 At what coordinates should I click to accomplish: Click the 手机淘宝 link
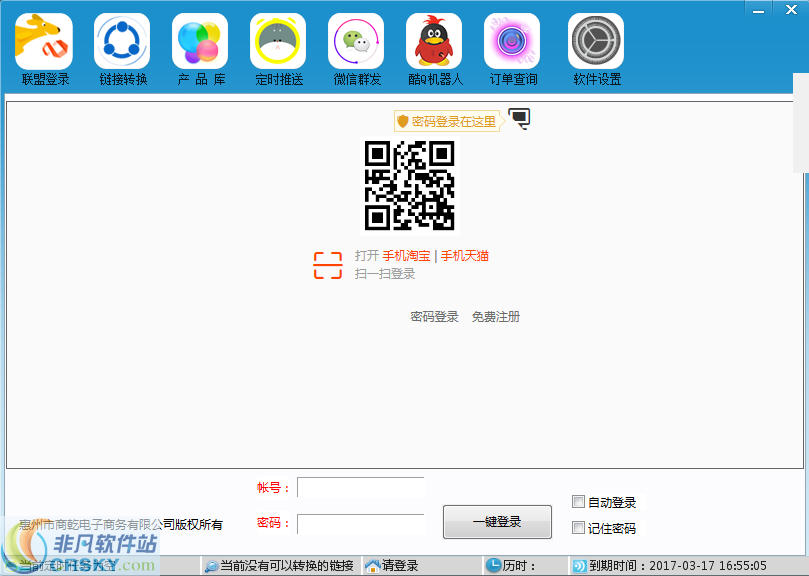tap(406, 255)
